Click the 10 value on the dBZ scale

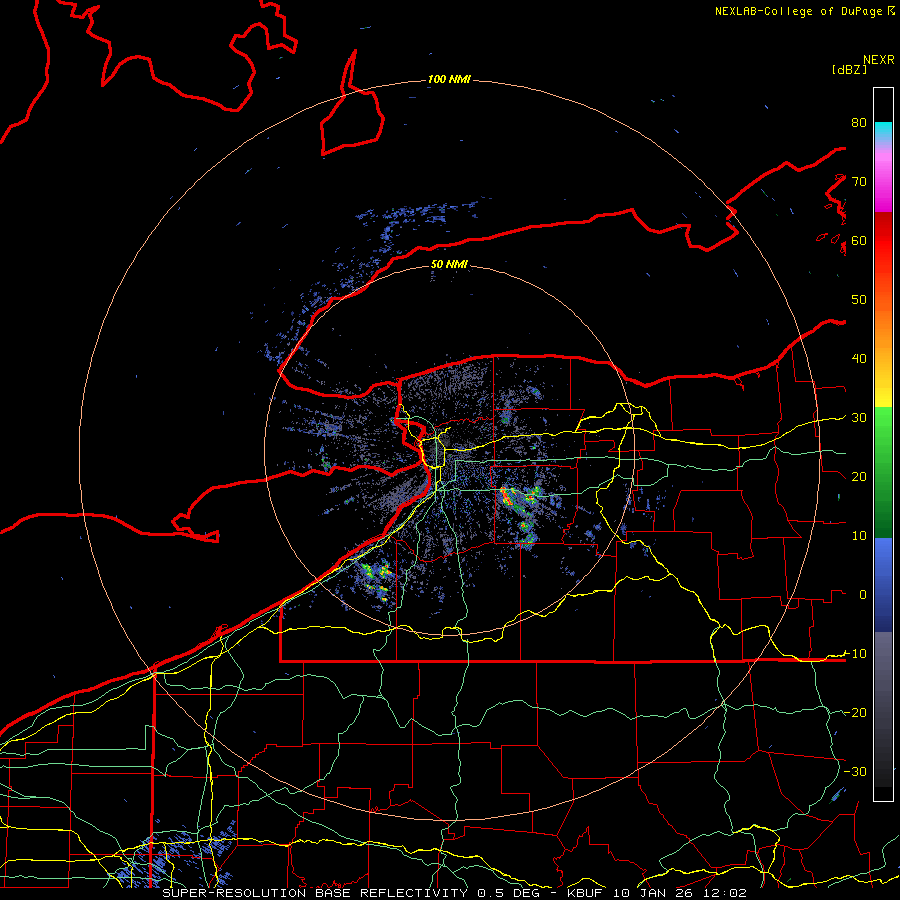(859, 536)
